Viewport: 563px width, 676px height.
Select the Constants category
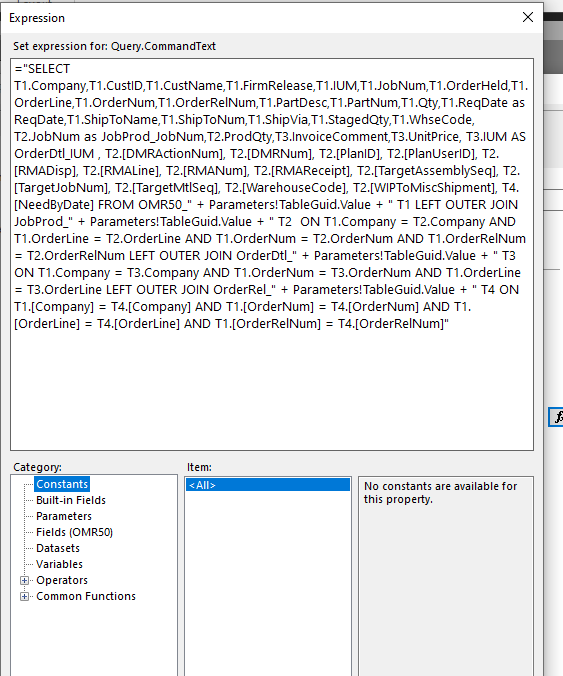[x=62, y=484]
